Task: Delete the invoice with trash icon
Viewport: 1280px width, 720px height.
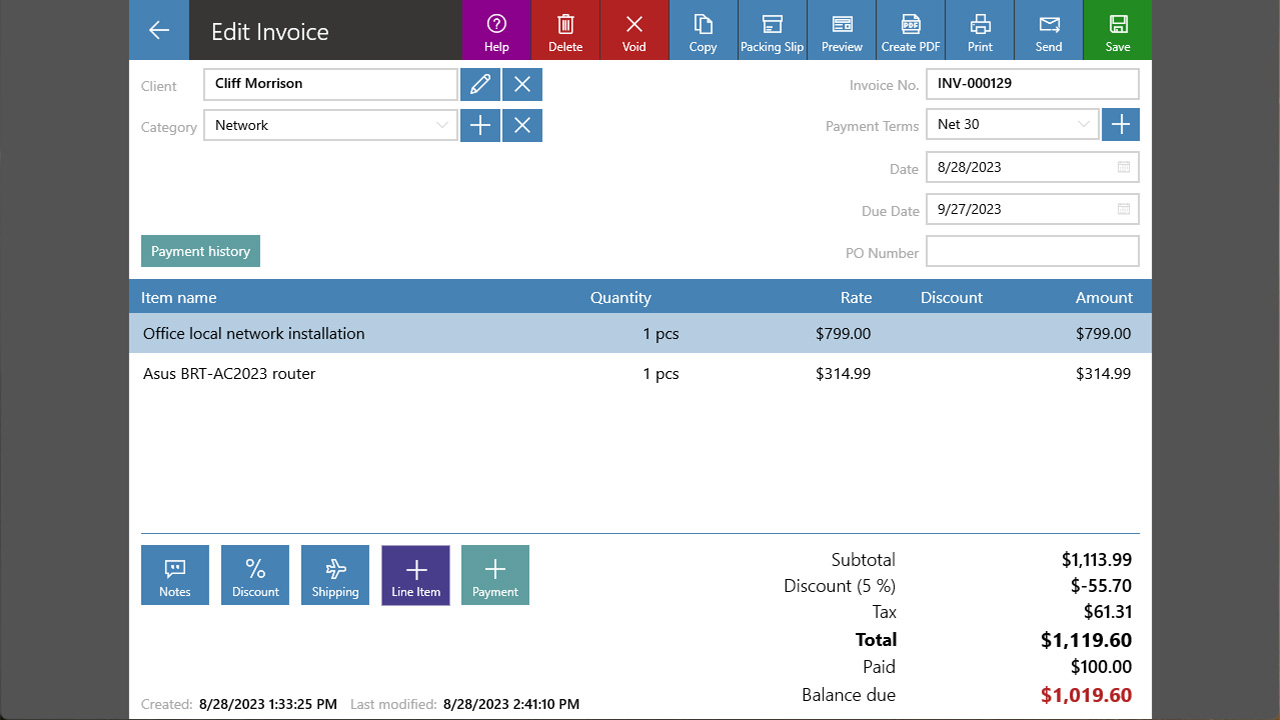Action: (565, 30)
